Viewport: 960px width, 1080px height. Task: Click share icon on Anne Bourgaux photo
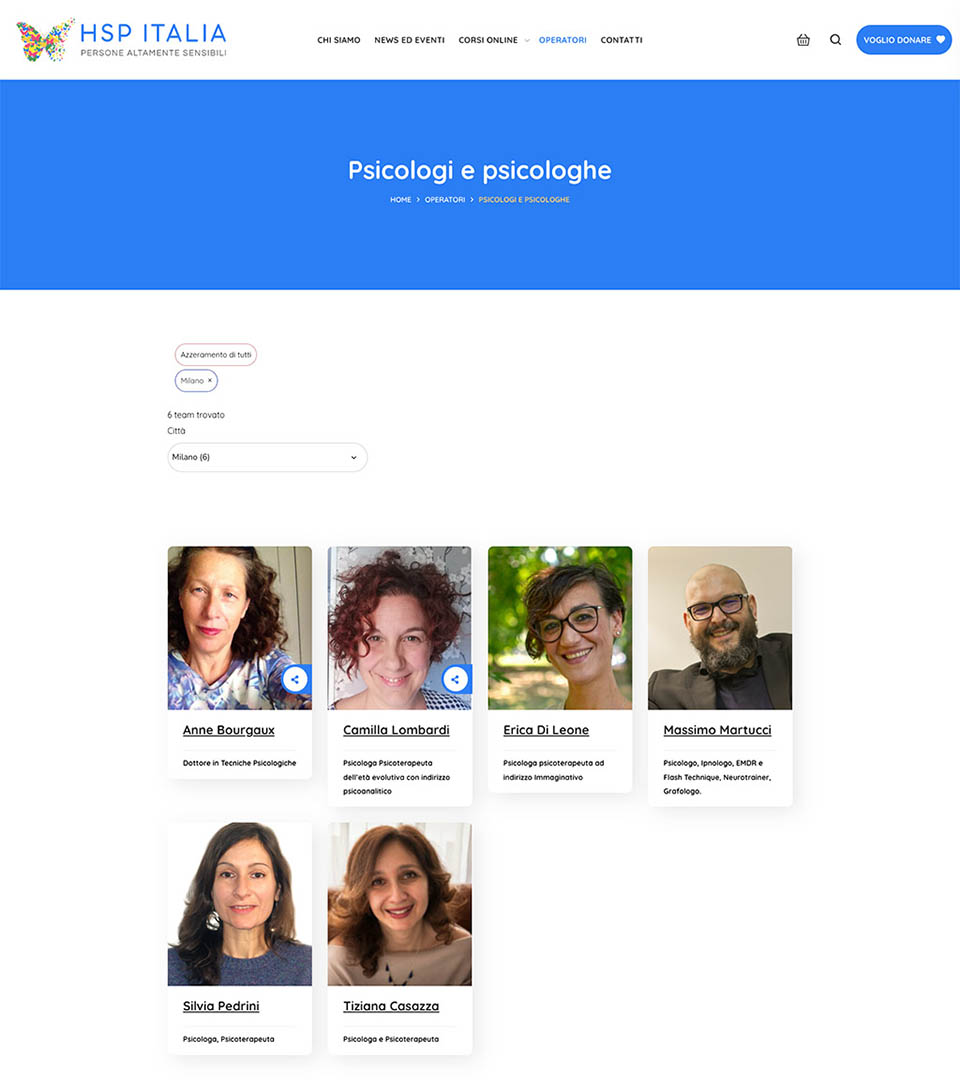pyautogui.click(x=295, y=679)
